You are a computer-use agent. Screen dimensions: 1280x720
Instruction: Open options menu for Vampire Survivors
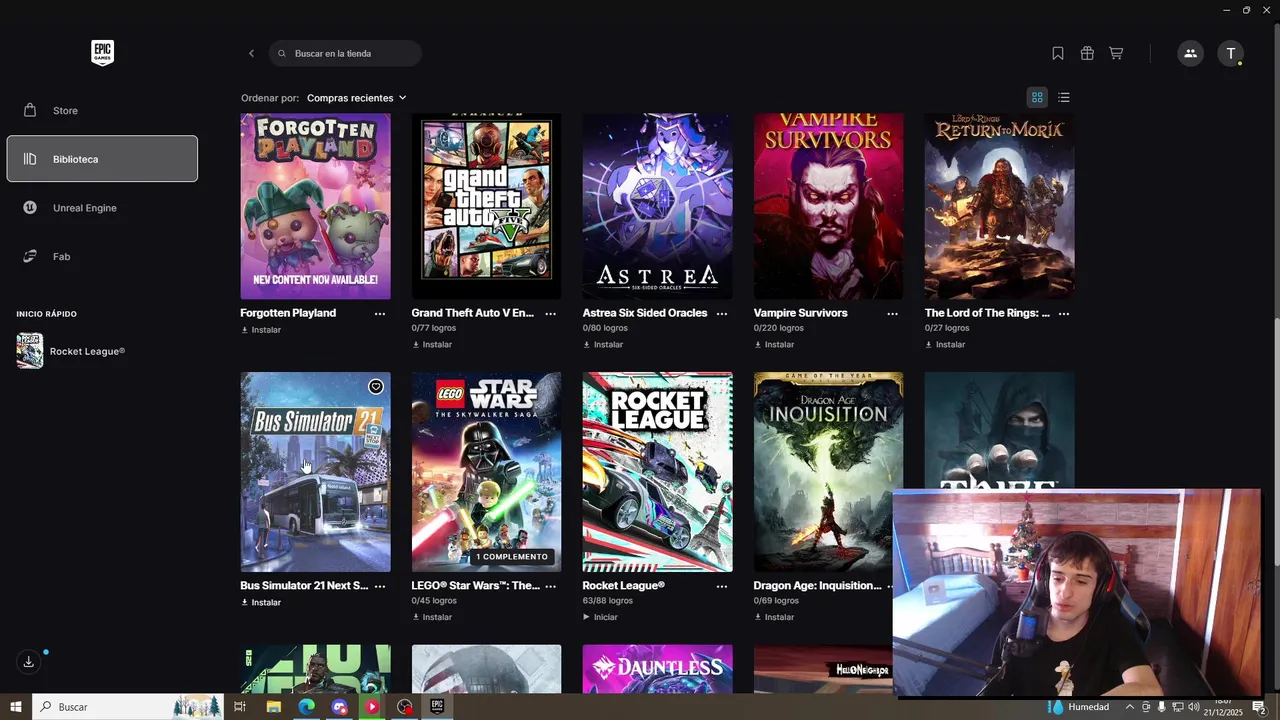[893, 313]
